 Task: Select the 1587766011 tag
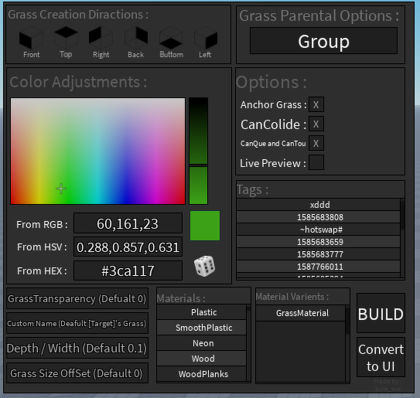click(x=319, y=267)
